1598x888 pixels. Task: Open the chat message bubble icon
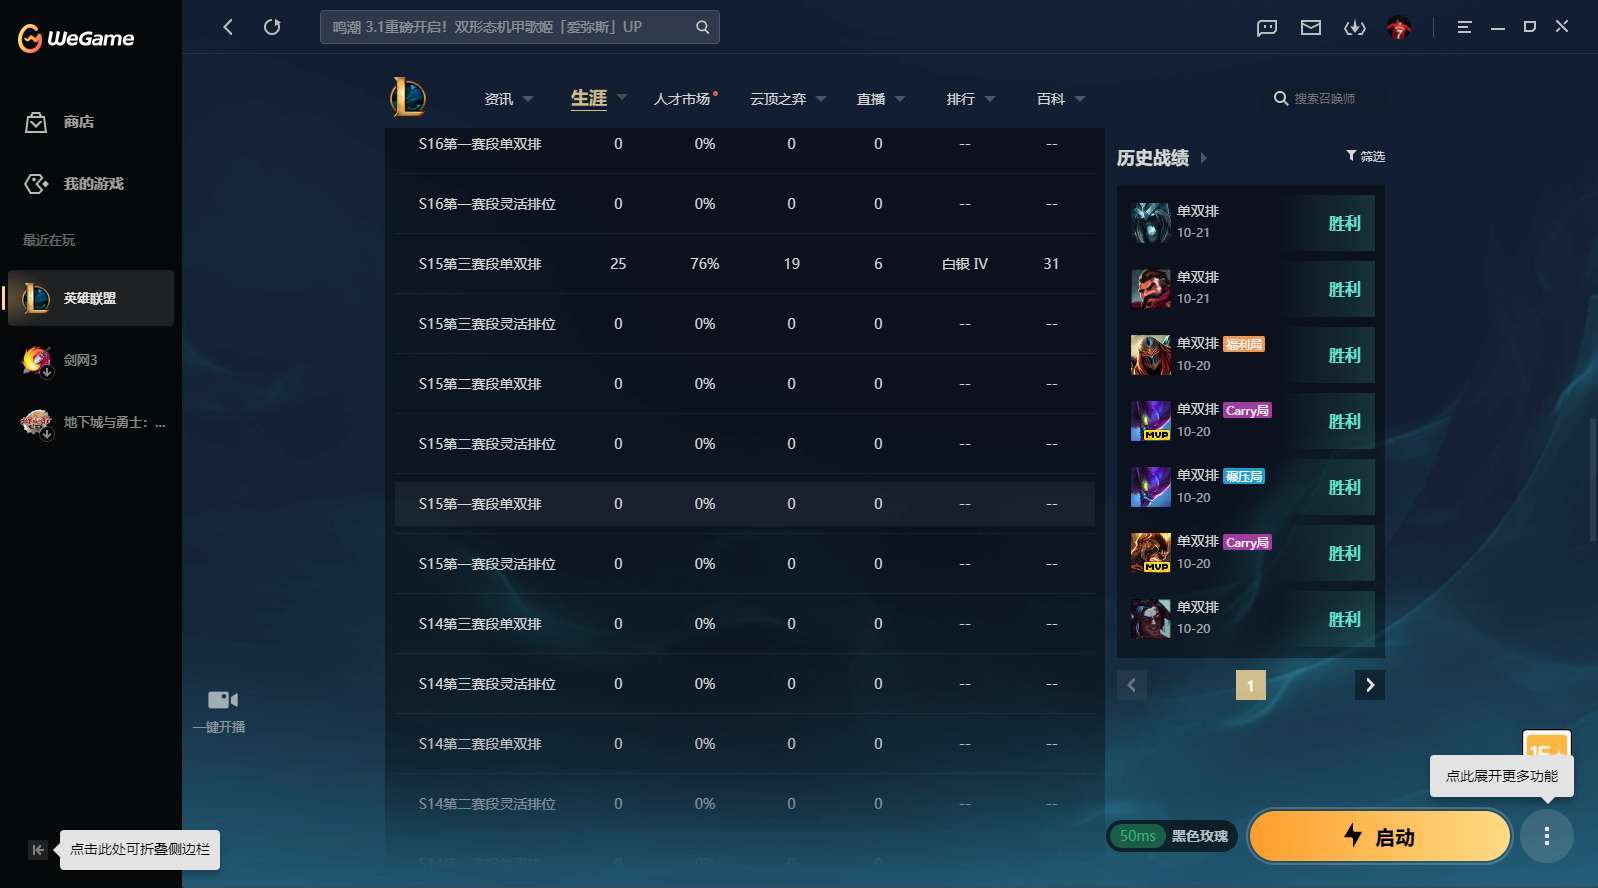pyautogui.click(x=1267, y=27)
